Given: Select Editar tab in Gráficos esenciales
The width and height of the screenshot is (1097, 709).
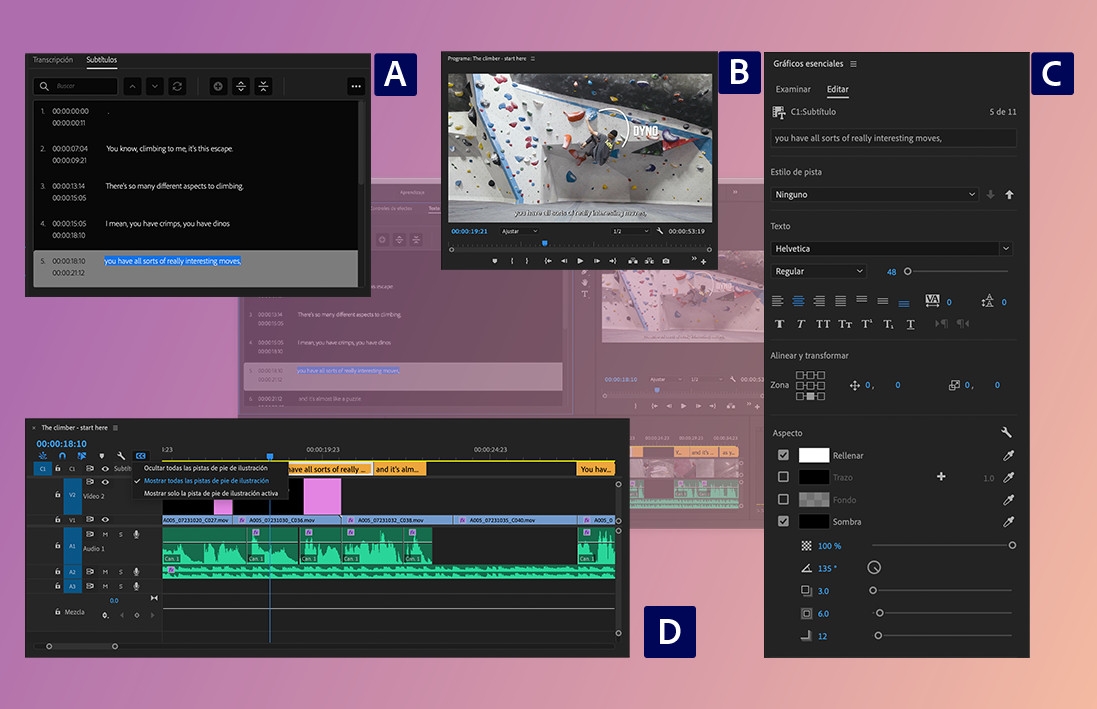Looking at the screenshot, I should [x=837, y=89].
